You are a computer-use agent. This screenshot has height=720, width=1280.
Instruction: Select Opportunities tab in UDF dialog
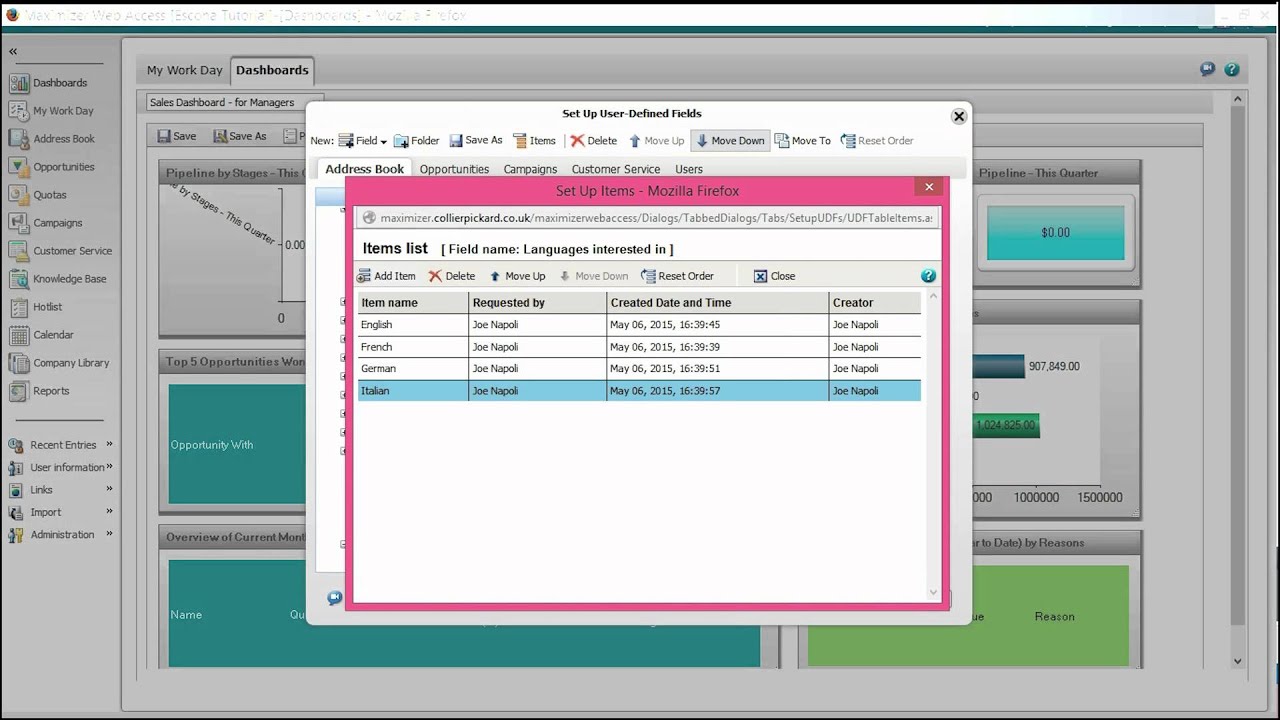pyautogui.click(x=454, y=169)
